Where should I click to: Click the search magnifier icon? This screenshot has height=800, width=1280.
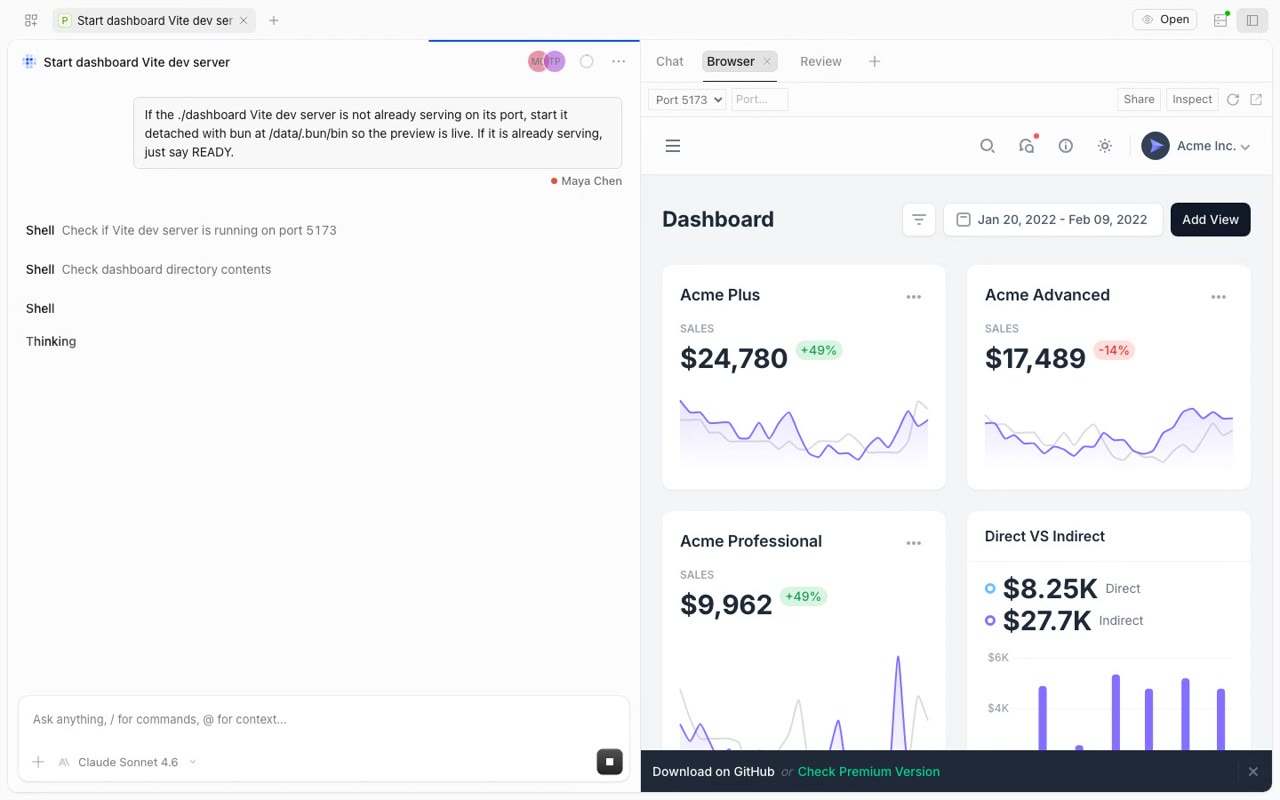[987, 146]
